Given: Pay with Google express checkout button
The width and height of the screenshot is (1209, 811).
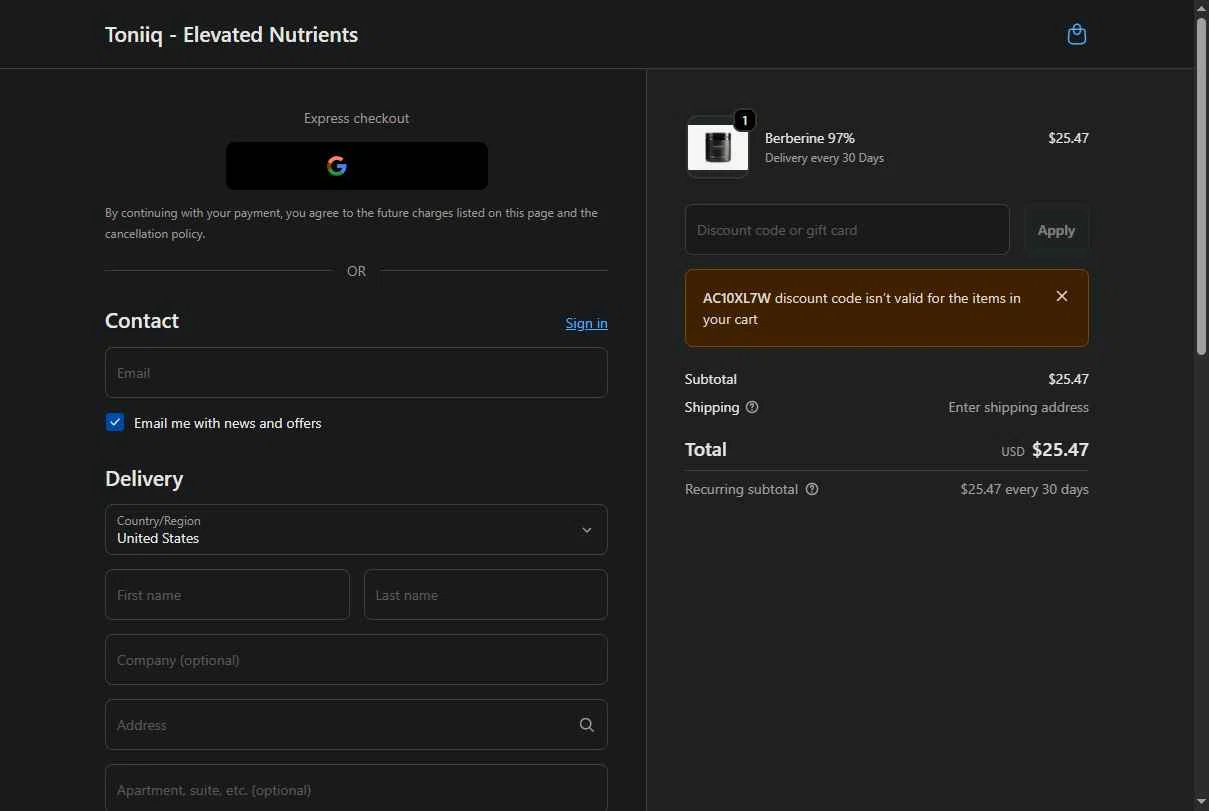Looking at the screenshot, I should click(356, 166).
